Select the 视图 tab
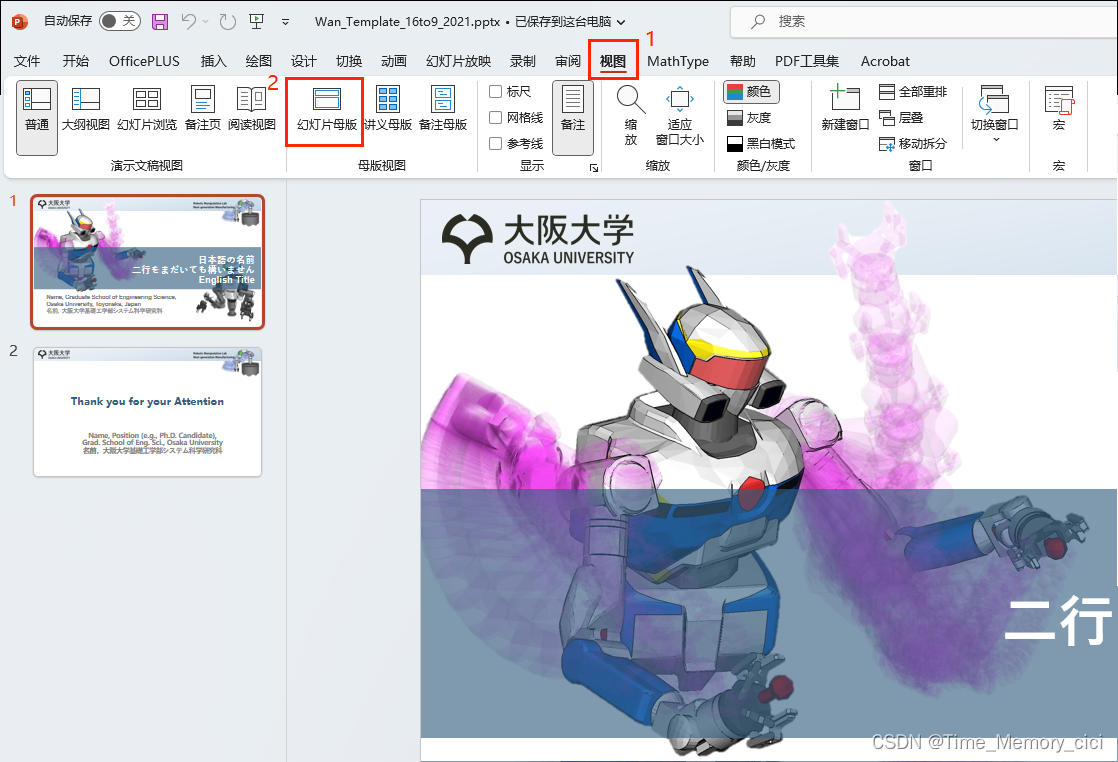1118x762 pixels. point(612,61)
